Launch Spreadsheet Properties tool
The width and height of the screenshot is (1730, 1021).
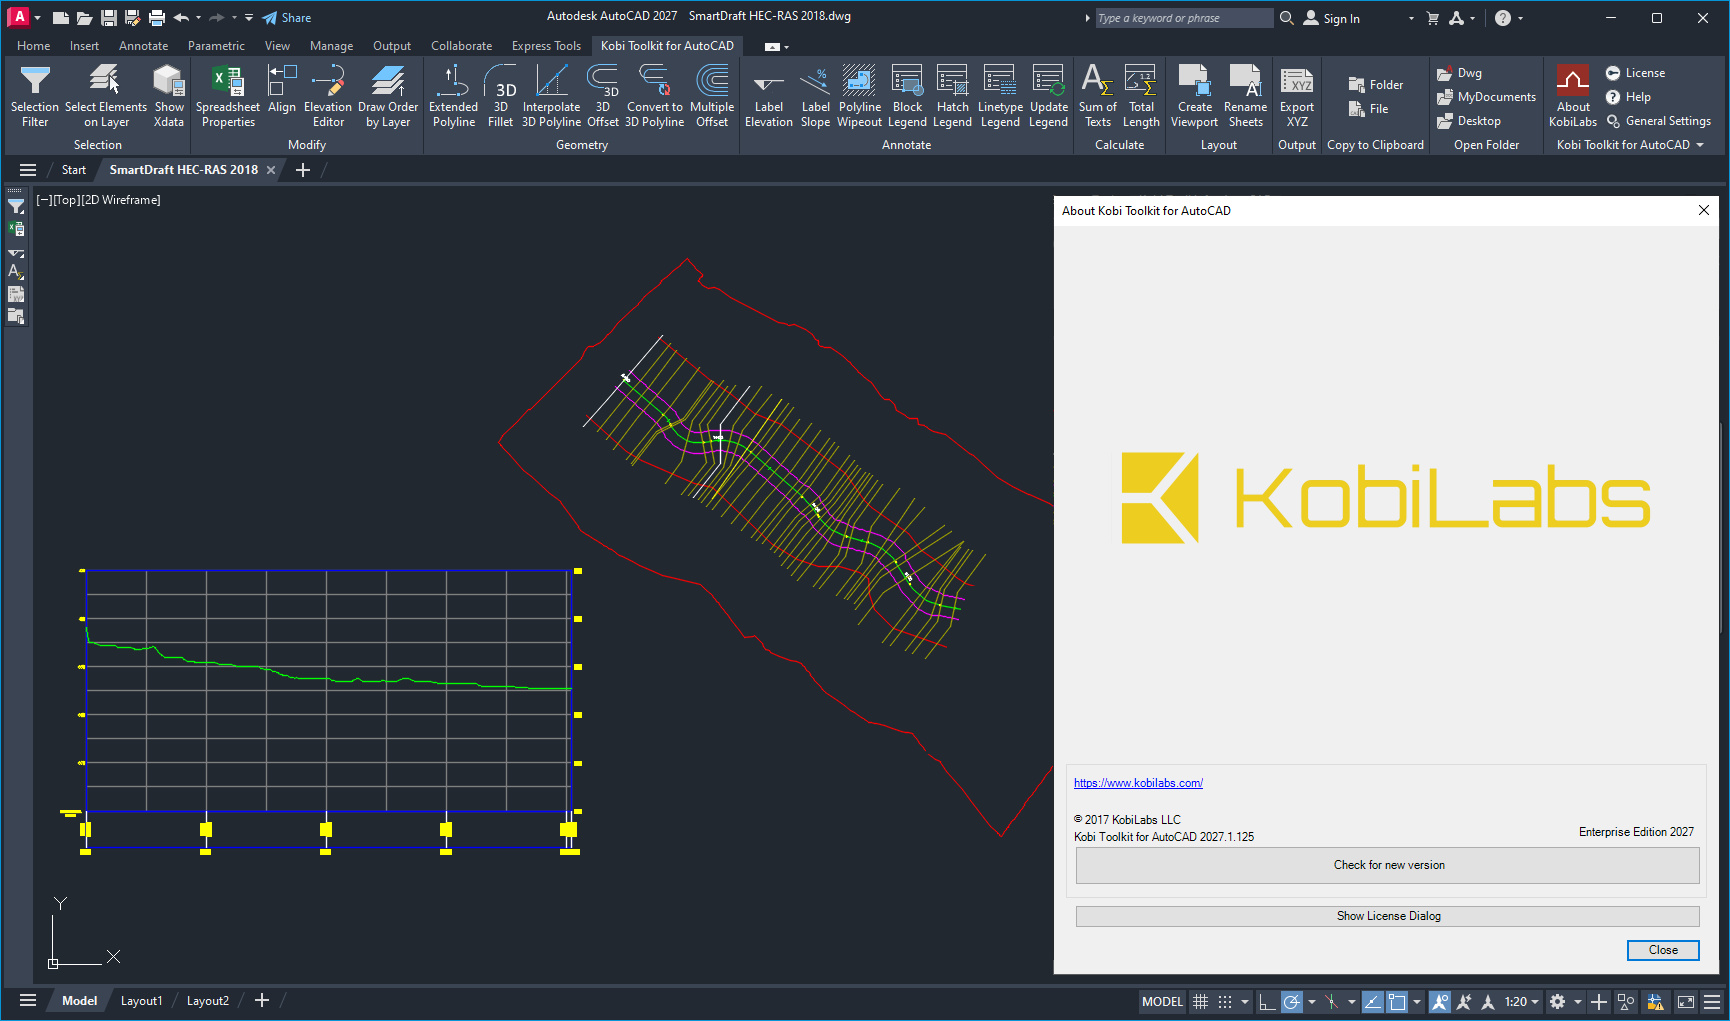(228, 96)
